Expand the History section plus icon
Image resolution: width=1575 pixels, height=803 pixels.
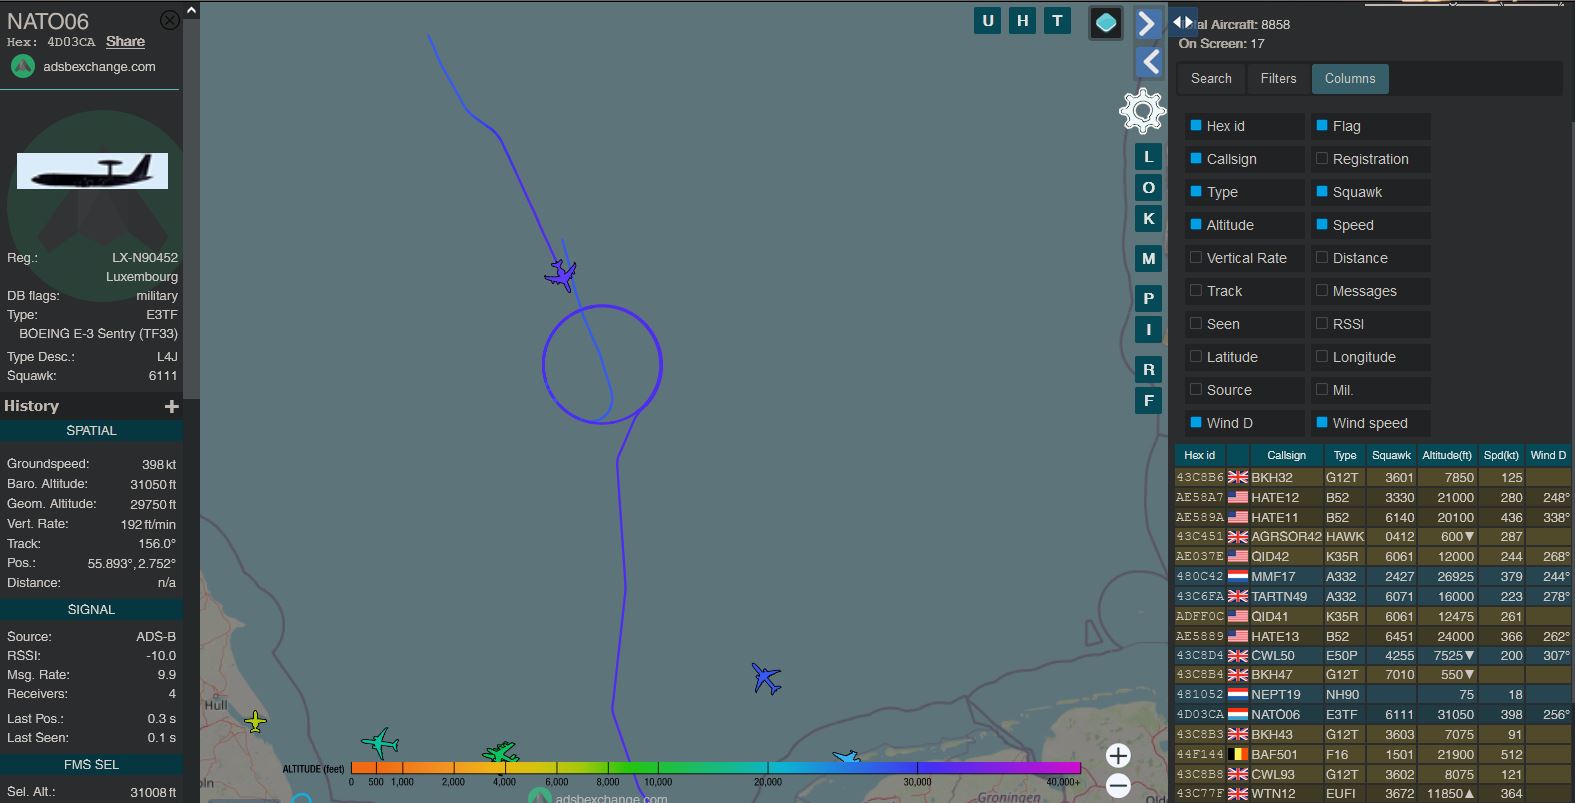[x=172, y=406]
